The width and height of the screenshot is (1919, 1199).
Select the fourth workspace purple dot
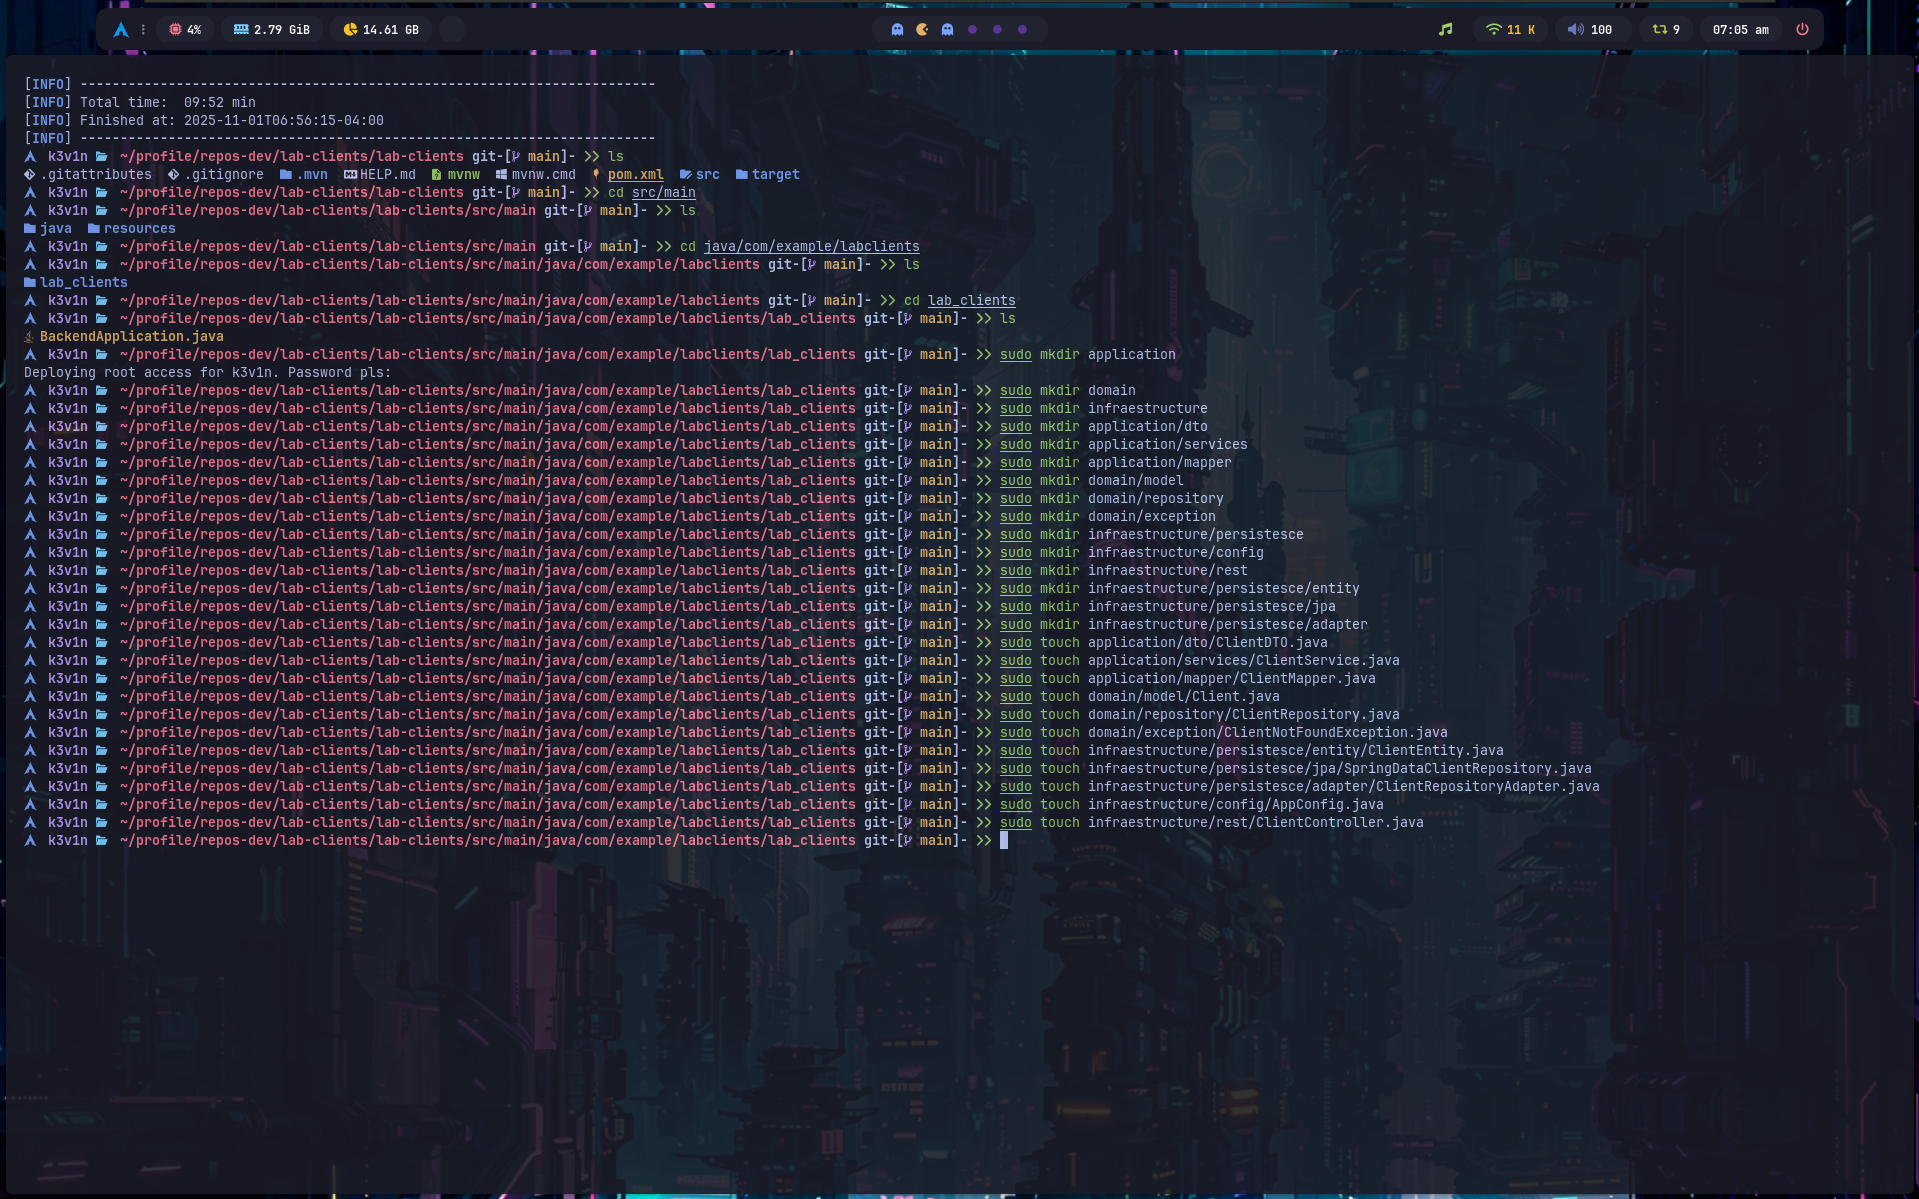972,30
